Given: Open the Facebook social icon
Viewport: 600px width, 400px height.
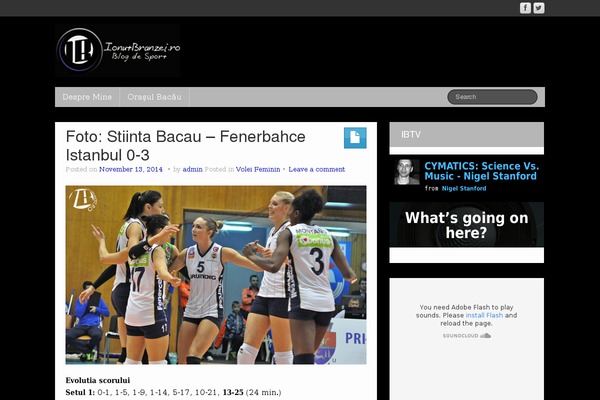Looking at the screenshot, I should (x=525, y=8).
